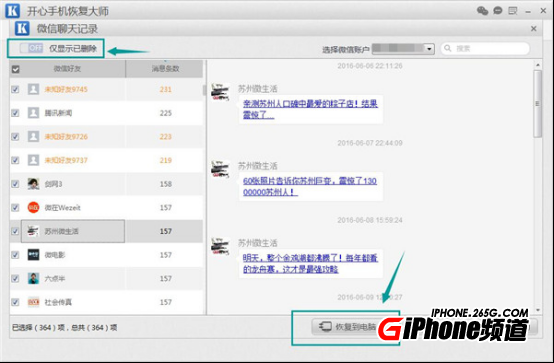Image resolution: width=554 pixels, height=363 pixels.
Task: Select the 腾讯新闻 row name
Action: pyautogui.click(x=58, y=113)
